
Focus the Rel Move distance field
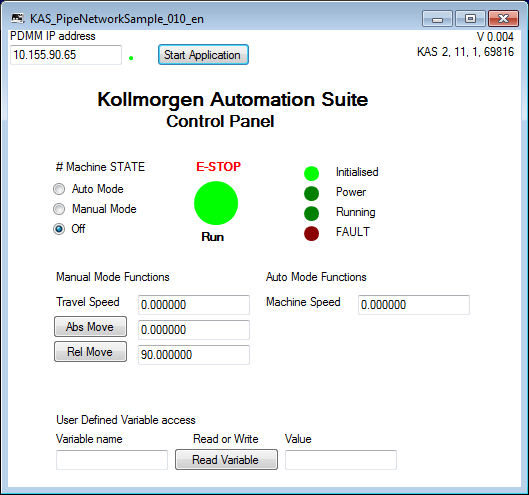point(194,355)
